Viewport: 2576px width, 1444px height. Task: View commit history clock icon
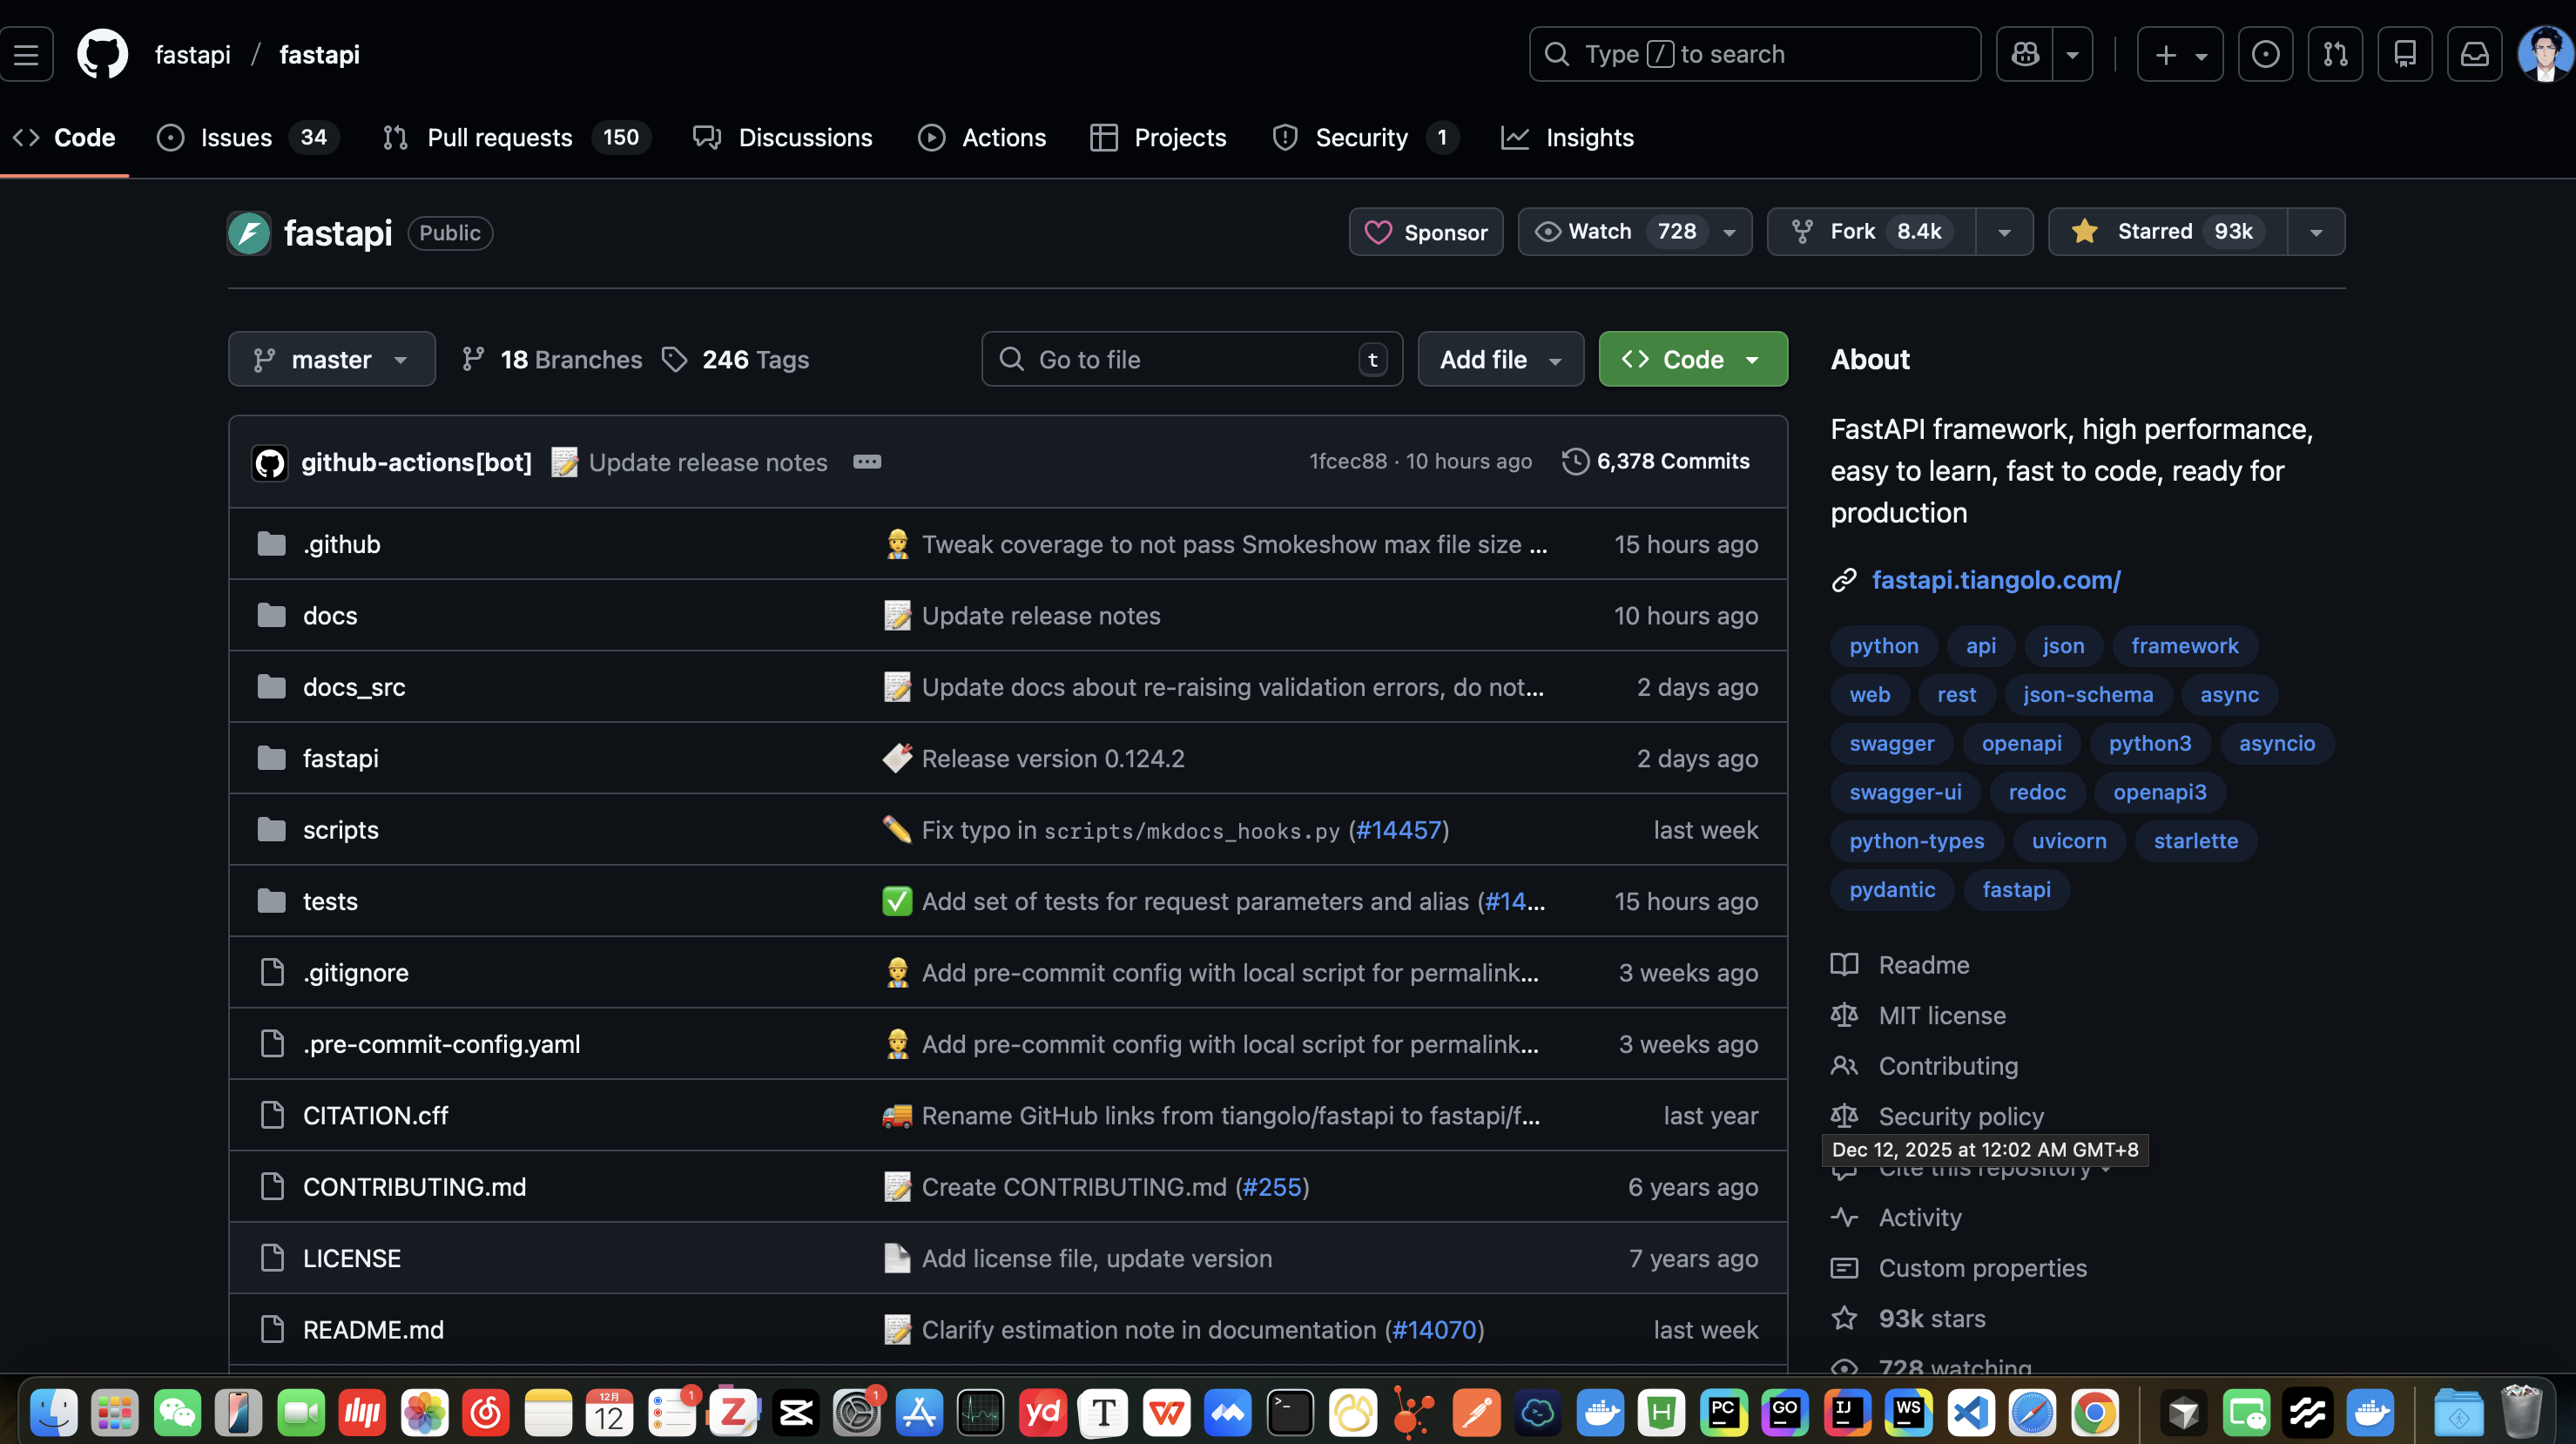[x=1575, y=461]
